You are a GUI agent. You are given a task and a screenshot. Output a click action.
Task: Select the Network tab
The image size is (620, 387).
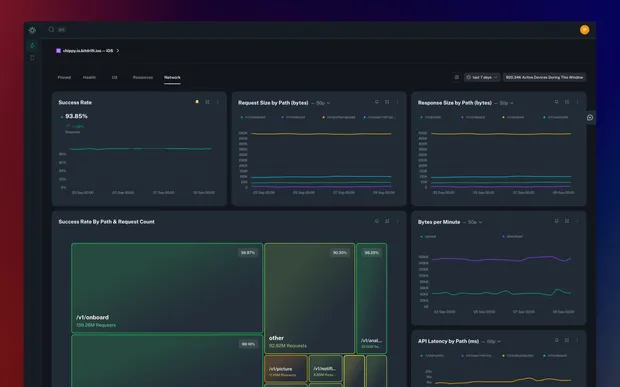tap(172, 77)
